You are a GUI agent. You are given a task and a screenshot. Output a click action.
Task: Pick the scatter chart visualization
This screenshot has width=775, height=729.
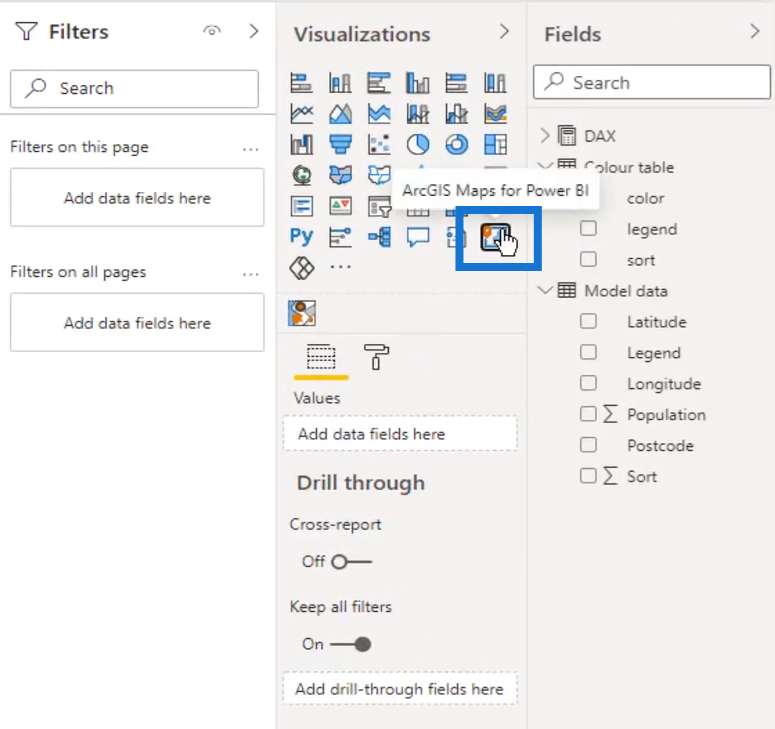(379, 145)
